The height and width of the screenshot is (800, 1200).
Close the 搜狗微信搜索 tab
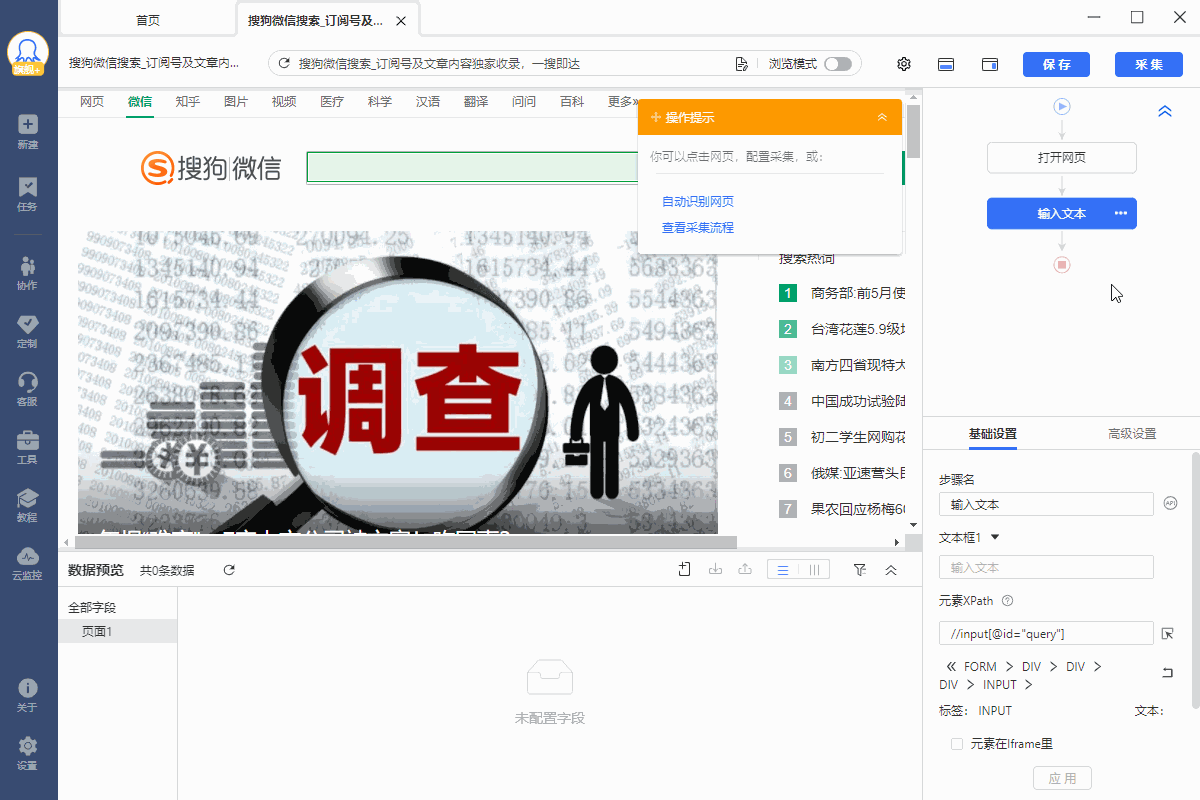(401, 21)
